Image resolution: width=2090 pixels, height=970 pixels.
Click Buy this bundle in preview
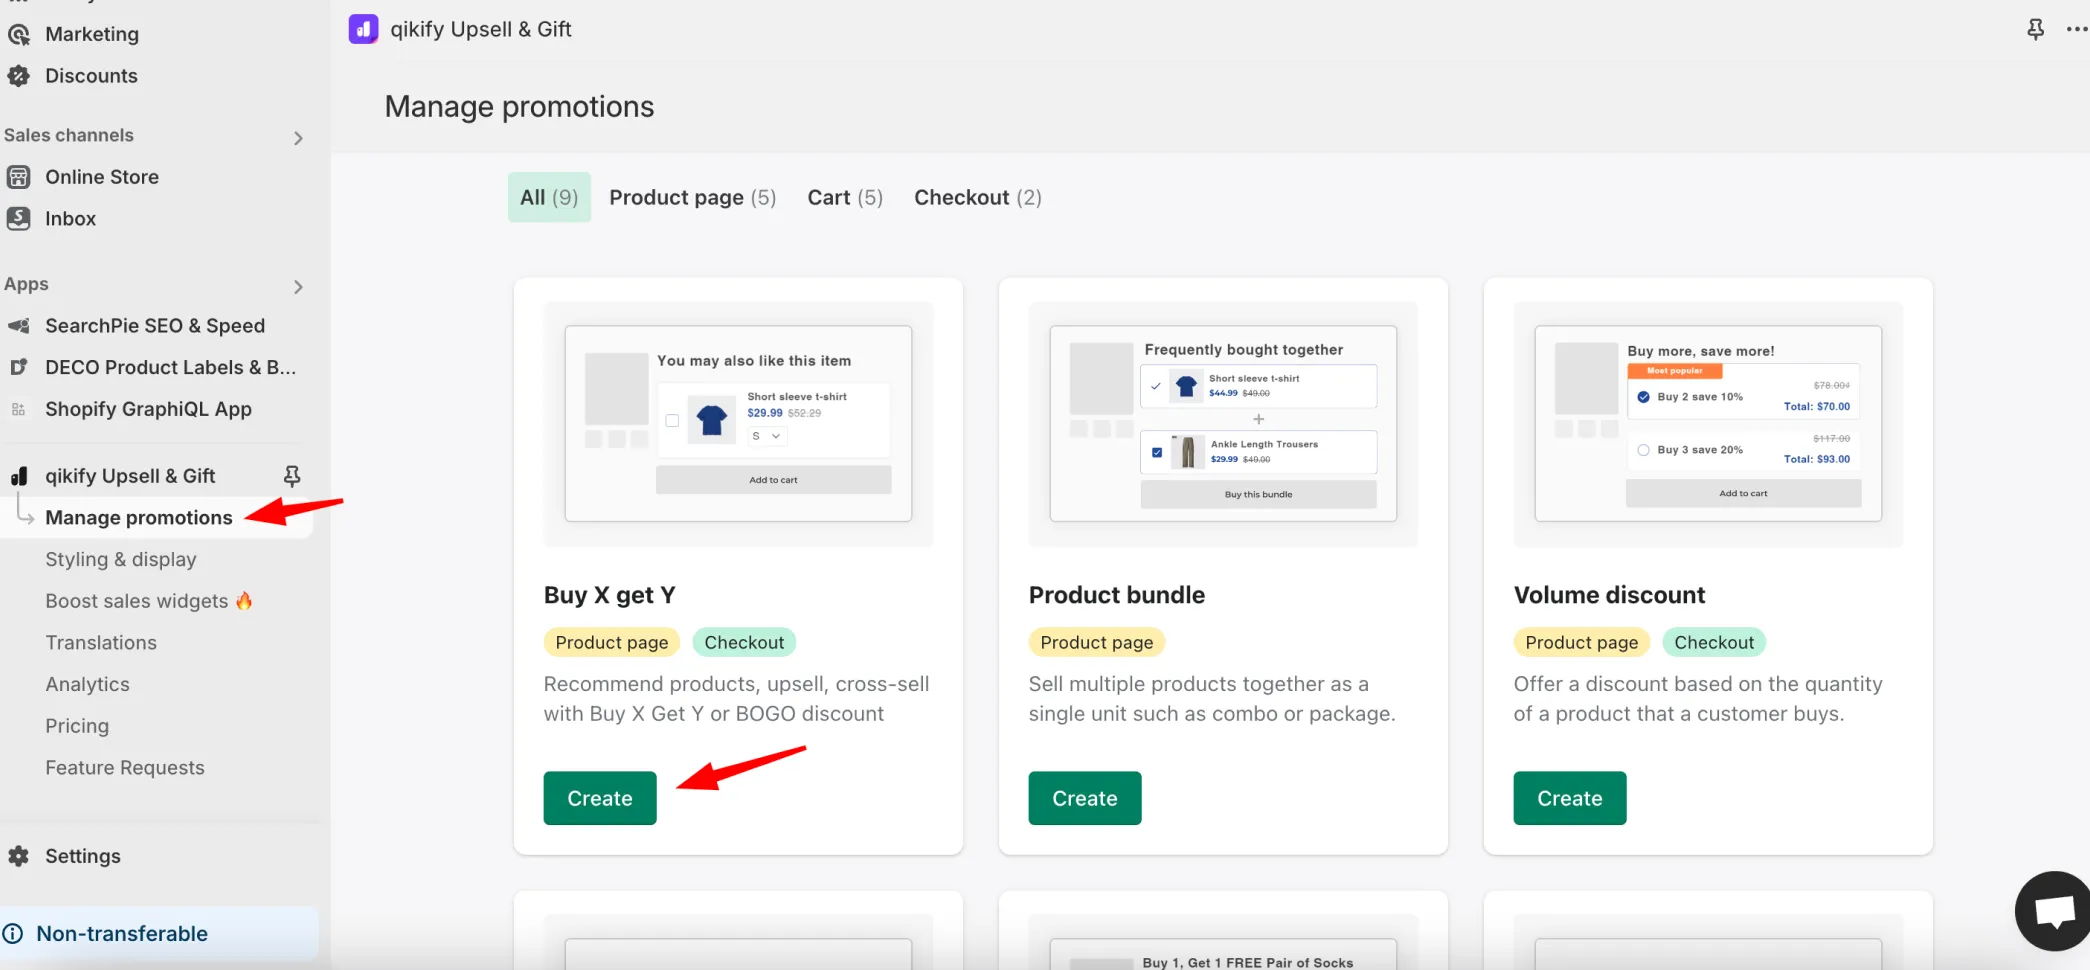pos(1258,494)
